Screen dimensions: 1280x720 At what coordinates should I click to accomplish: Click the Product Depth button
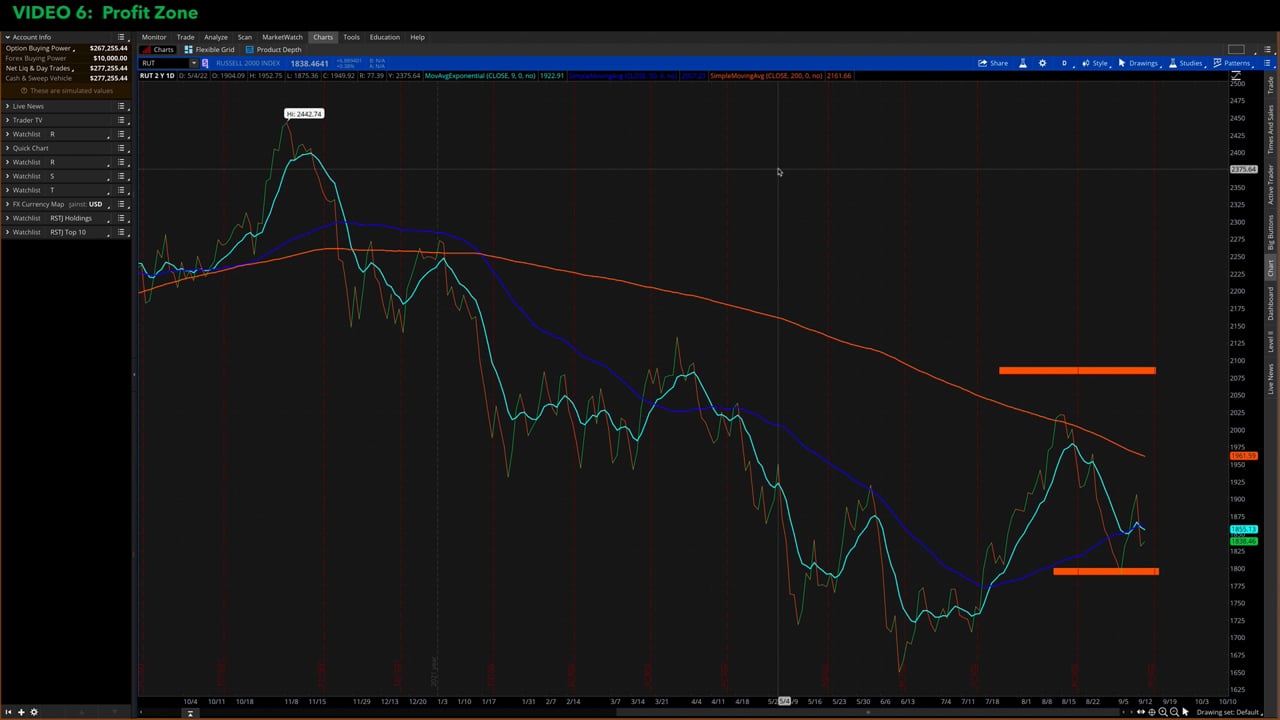[274, 49]
